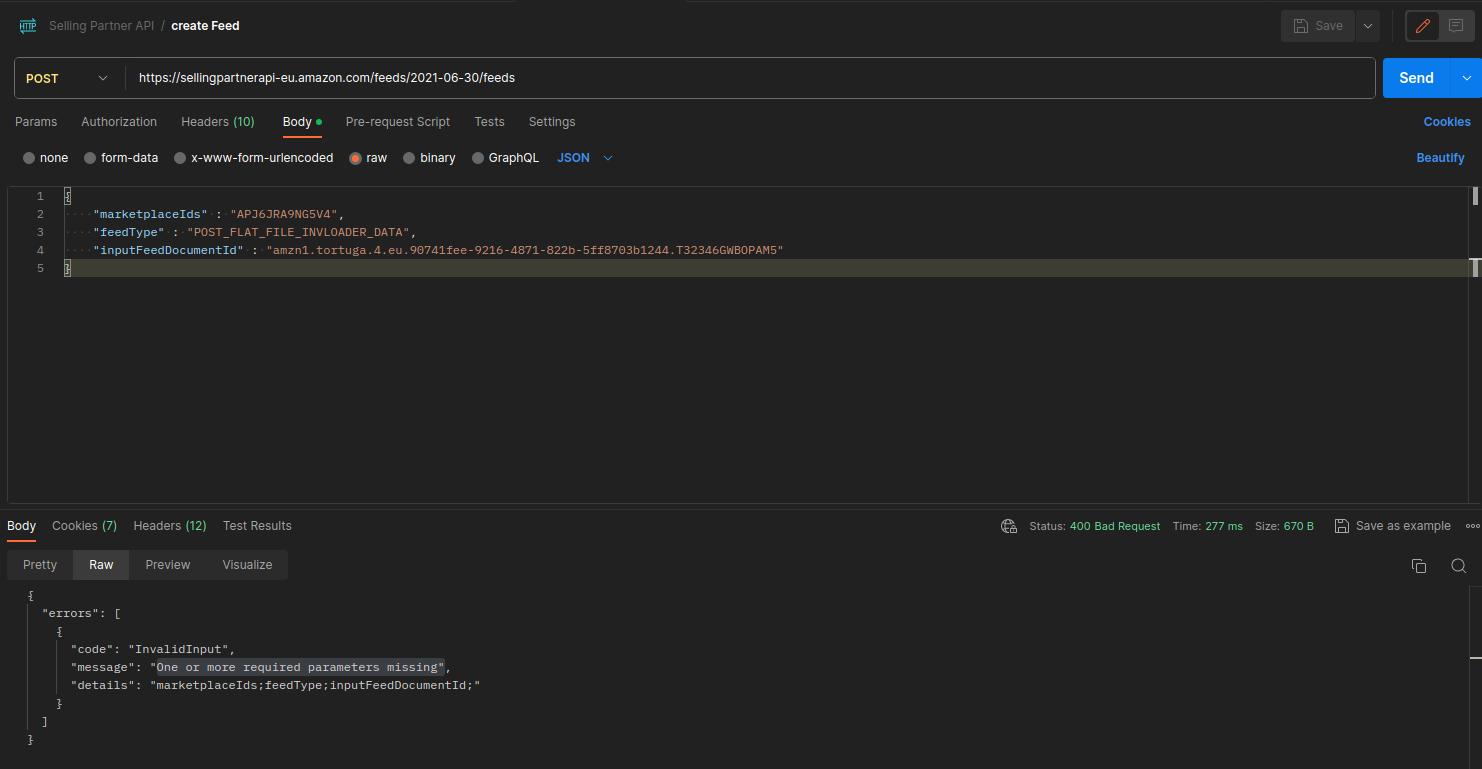The height and width of the screenshot is (769, 1482).
Task: Open the Pretty response view tab
Action: (39, 564)
